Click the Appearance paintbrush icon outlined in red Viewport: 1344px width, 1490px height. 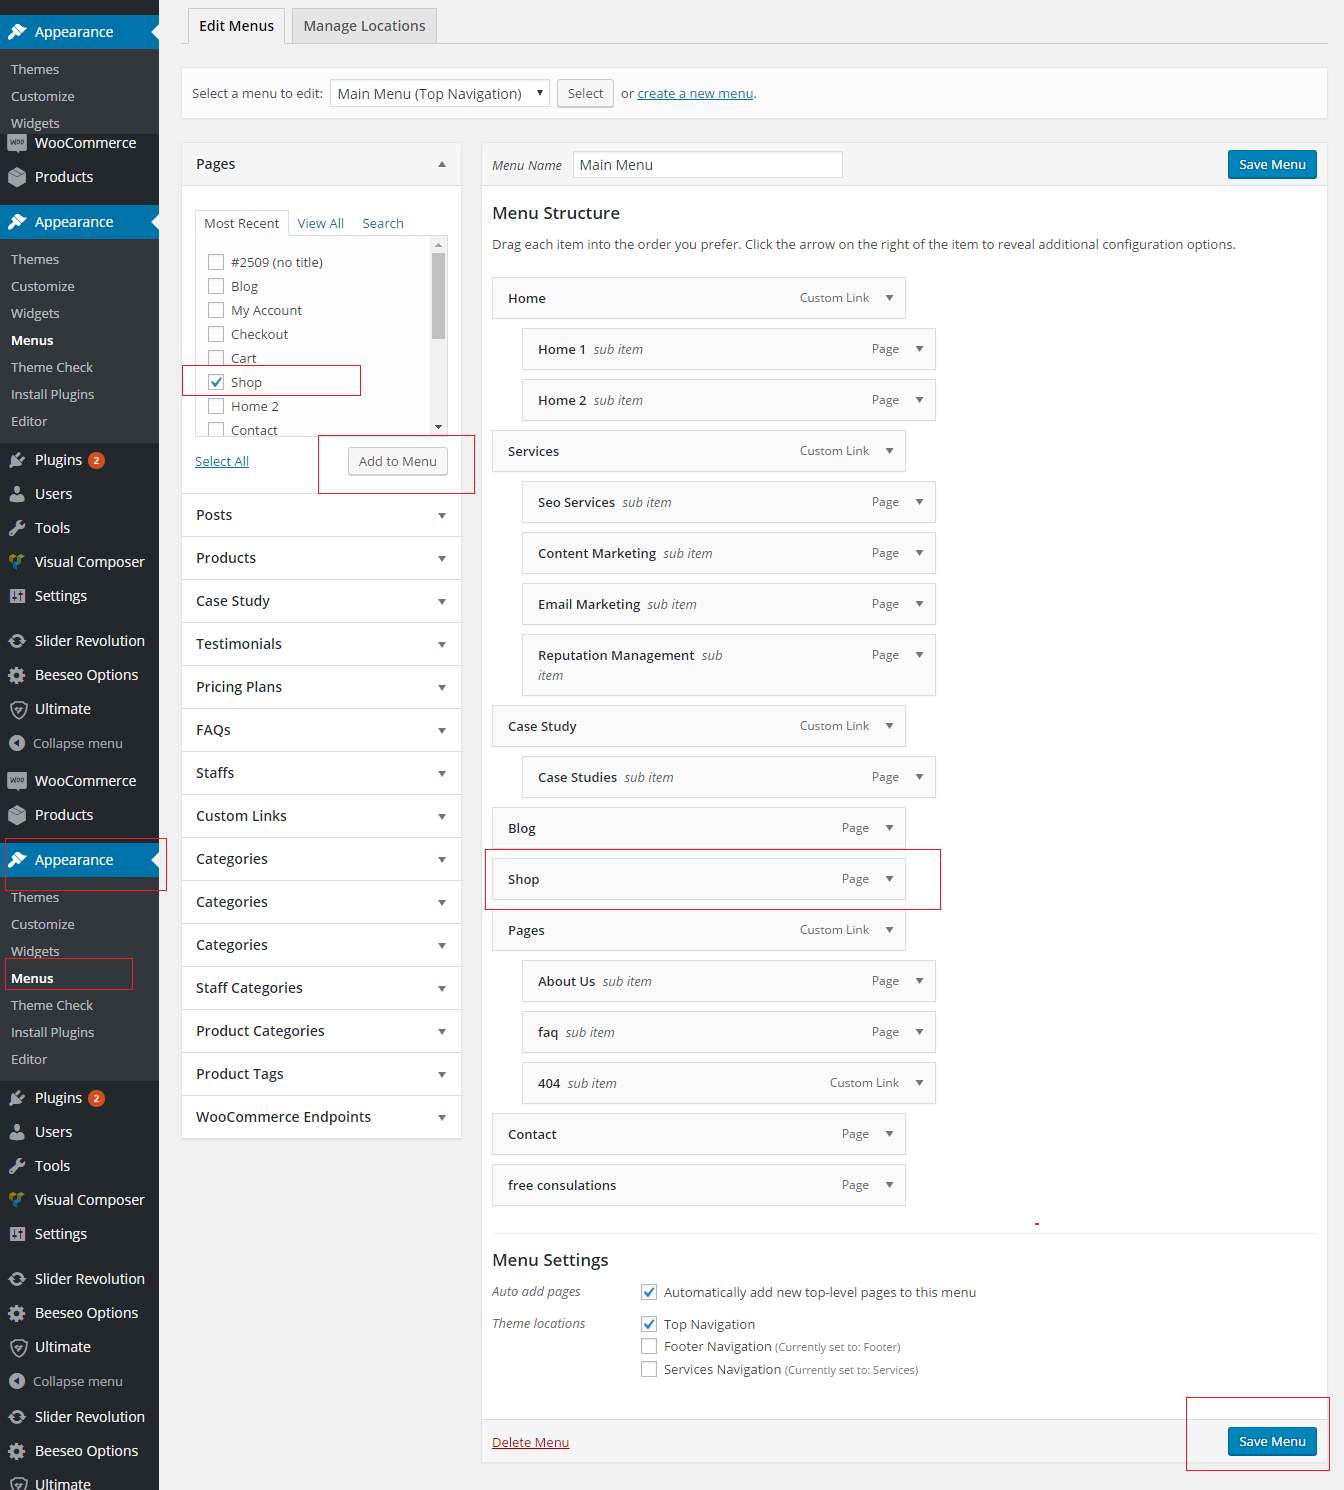(18, 860)
